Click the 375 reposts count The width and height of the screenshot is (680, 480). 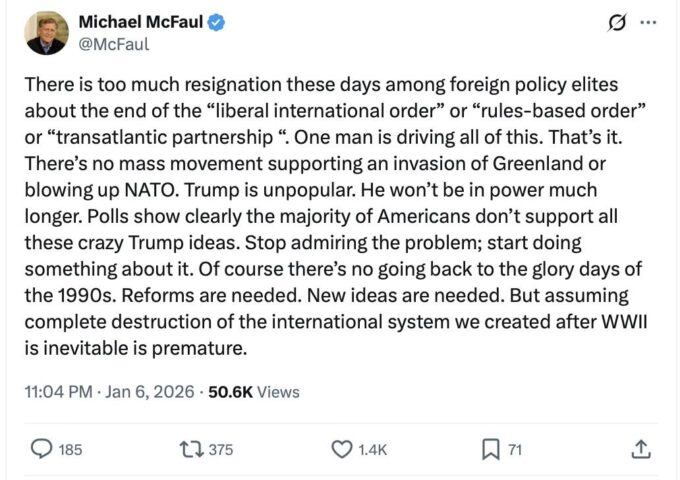click(220, 450)
